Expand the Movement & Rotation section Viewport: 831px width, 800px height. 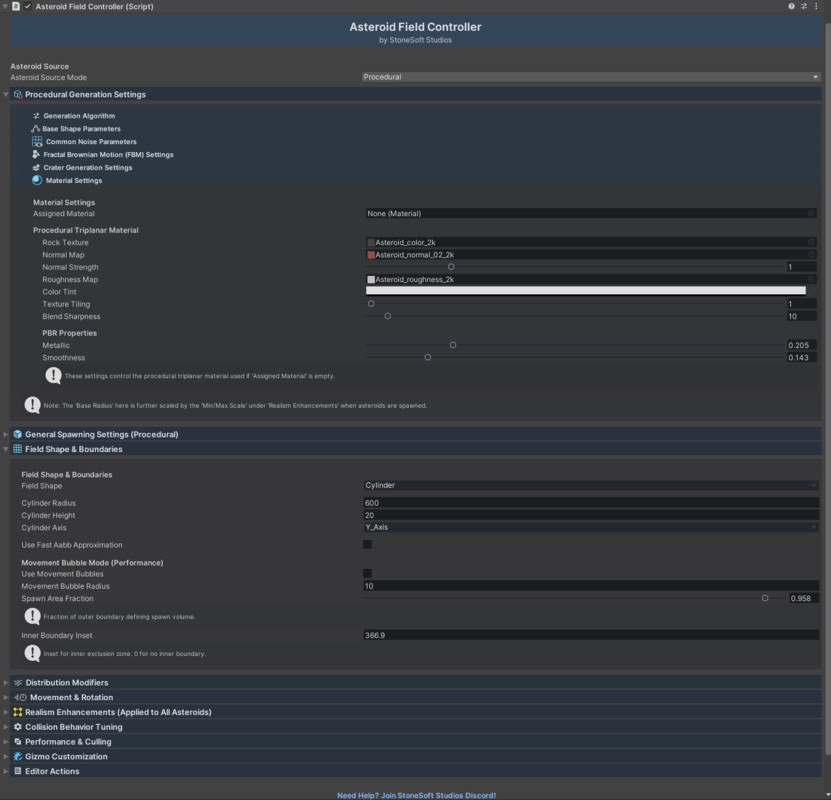[x=6, y=697]
